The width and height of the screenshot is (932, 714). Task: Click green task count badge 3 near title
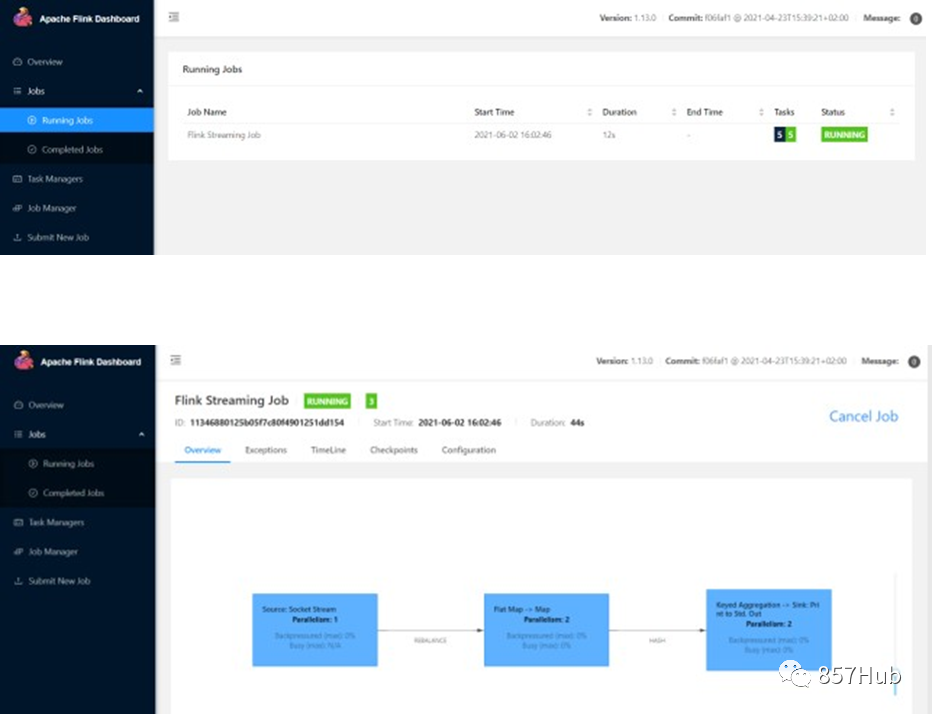coord(371,401)
